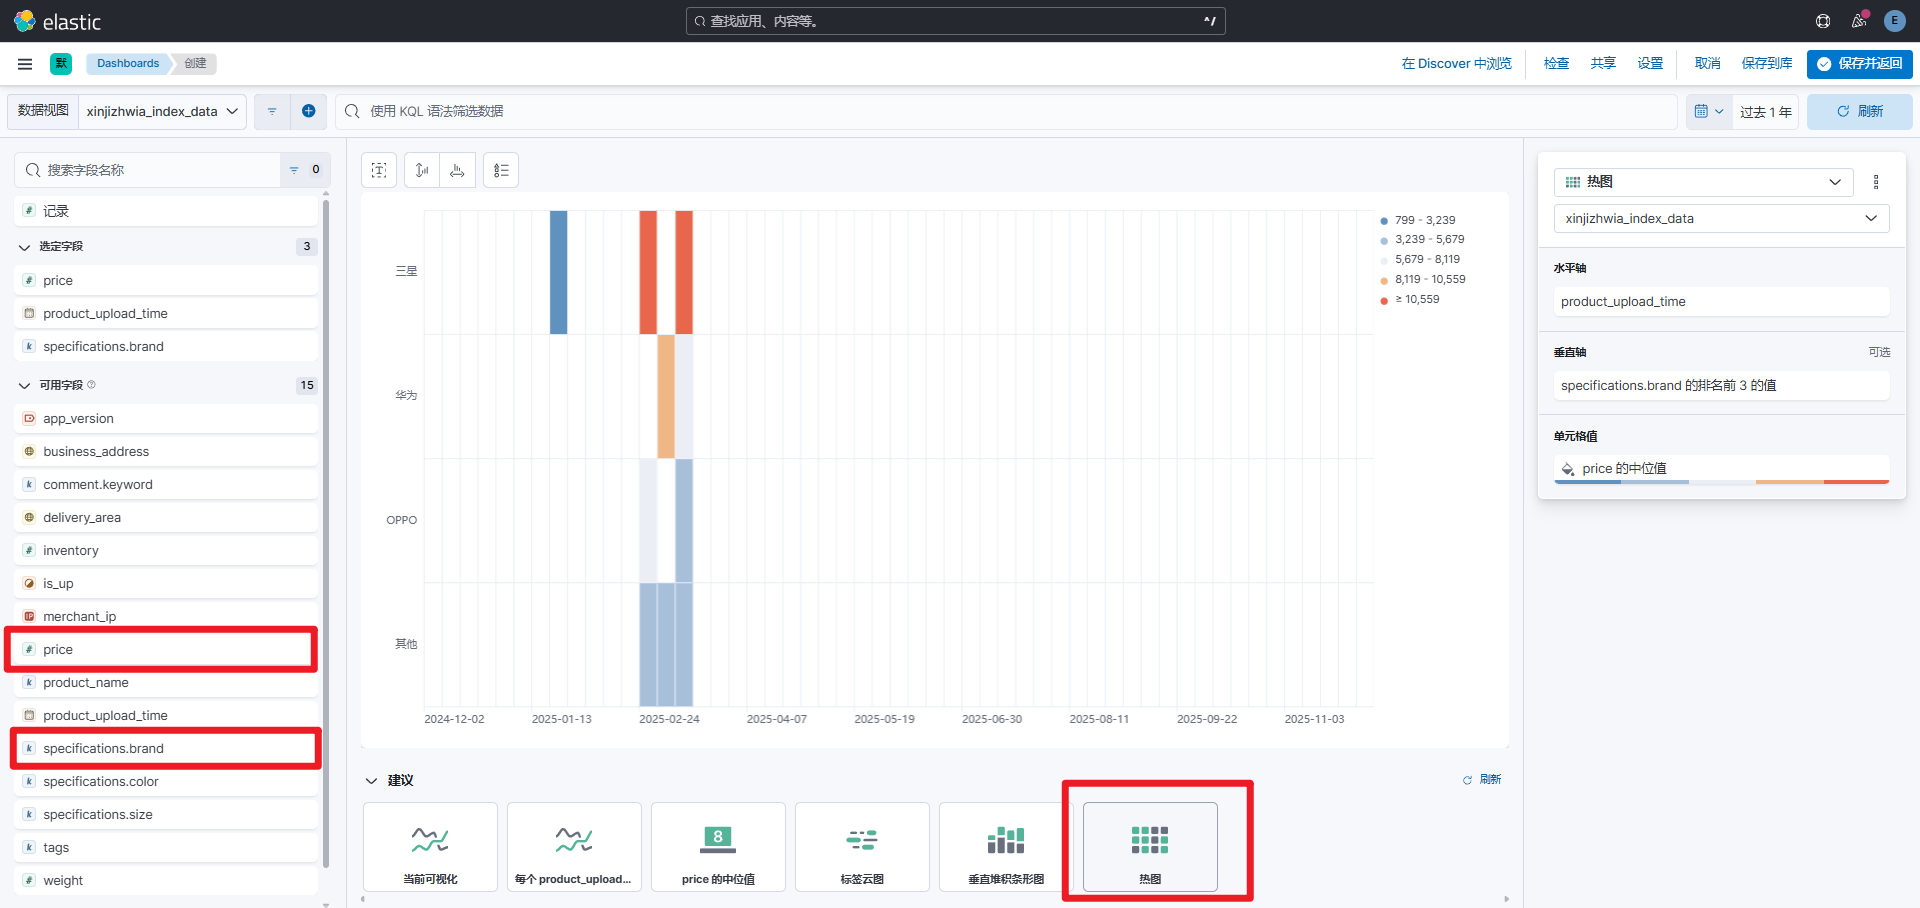Click the business_address field
The height and width of the screenshot is (908, 1920).
166,451
